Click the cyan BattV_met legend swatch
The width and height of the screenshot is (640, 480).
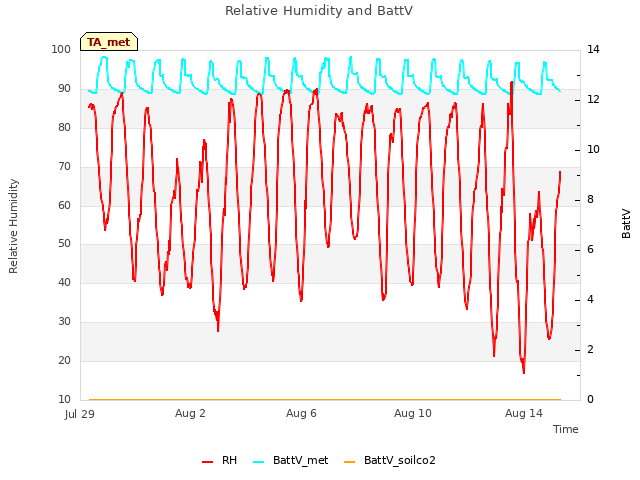click(258, 462)
